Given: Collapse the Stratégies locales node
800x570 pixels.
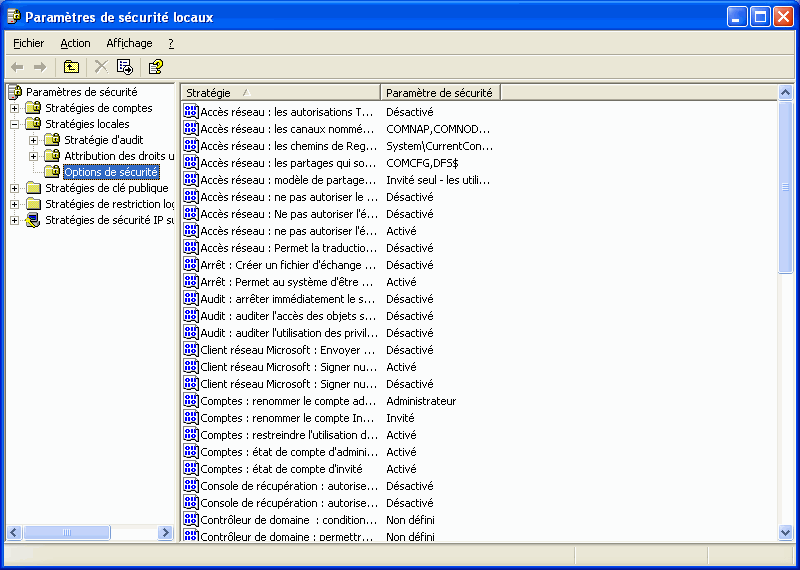Looking at the screenshot, I should (14, 124).
